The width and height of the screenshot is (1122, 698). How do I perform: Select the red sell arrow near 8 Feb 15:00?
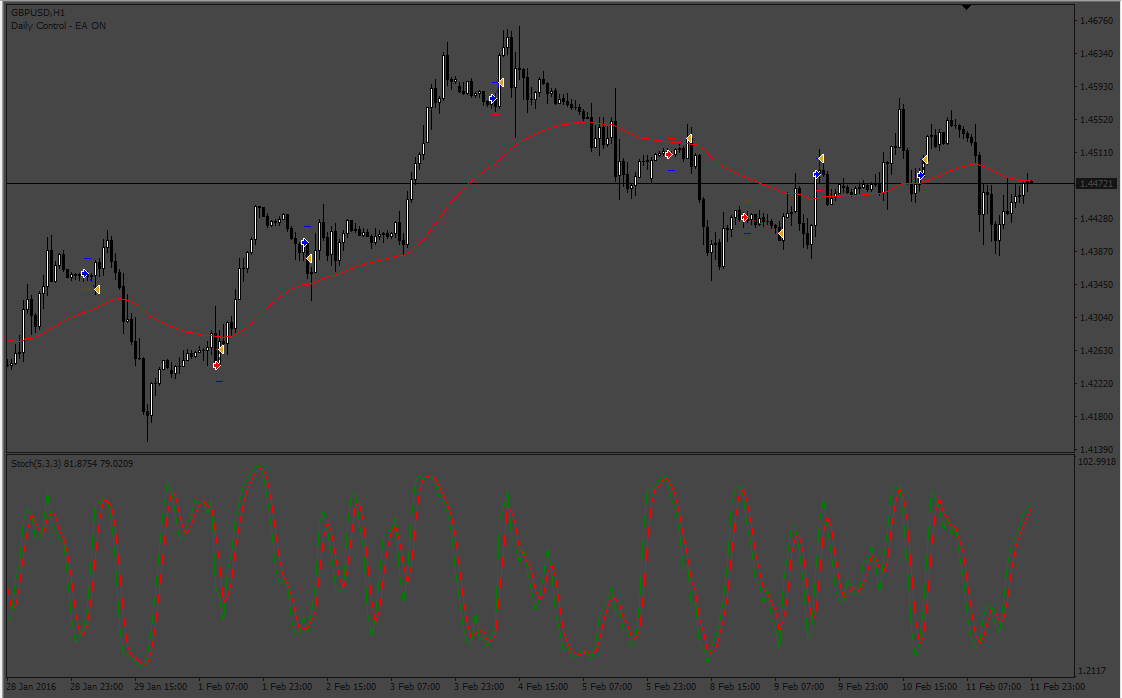(745, 217)
